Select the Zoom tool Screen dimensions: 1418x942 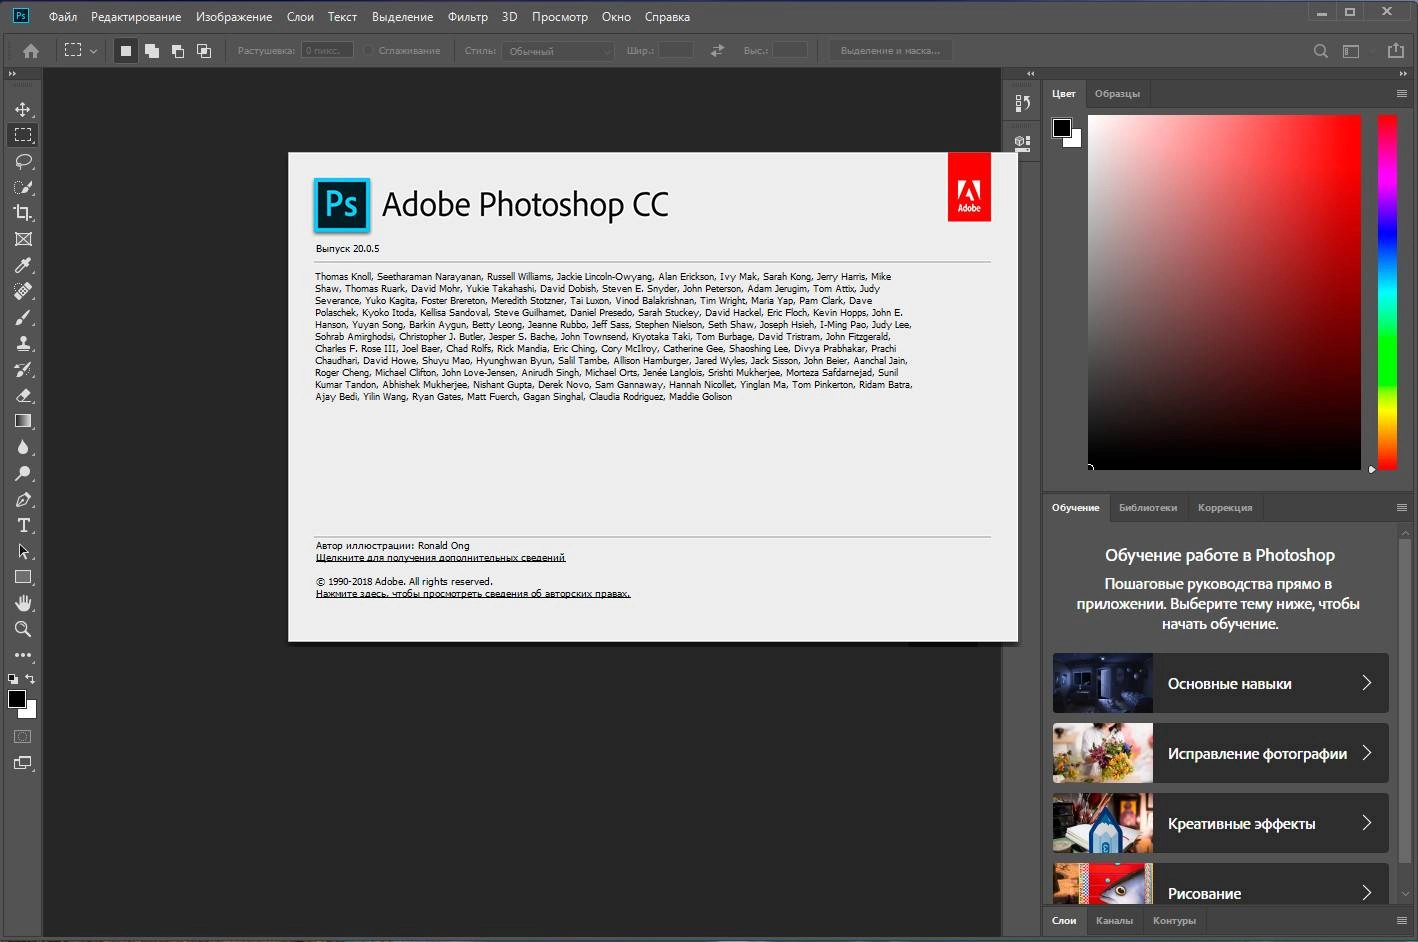point(23,629)
